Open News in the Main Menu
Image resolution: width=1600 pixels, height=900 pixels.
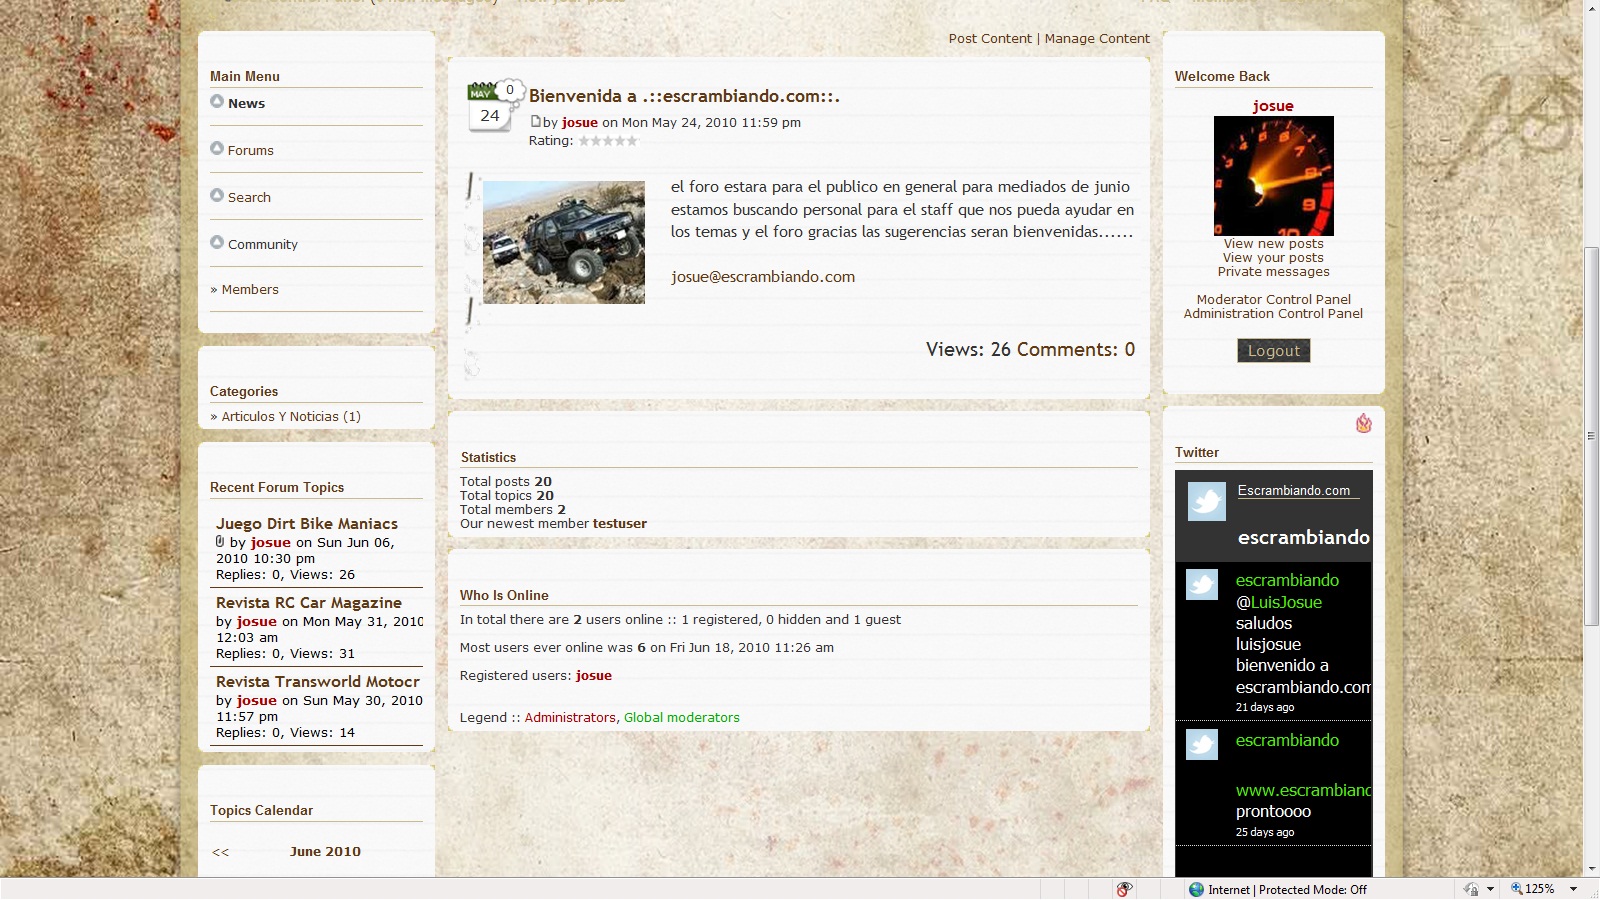[246, 103]
